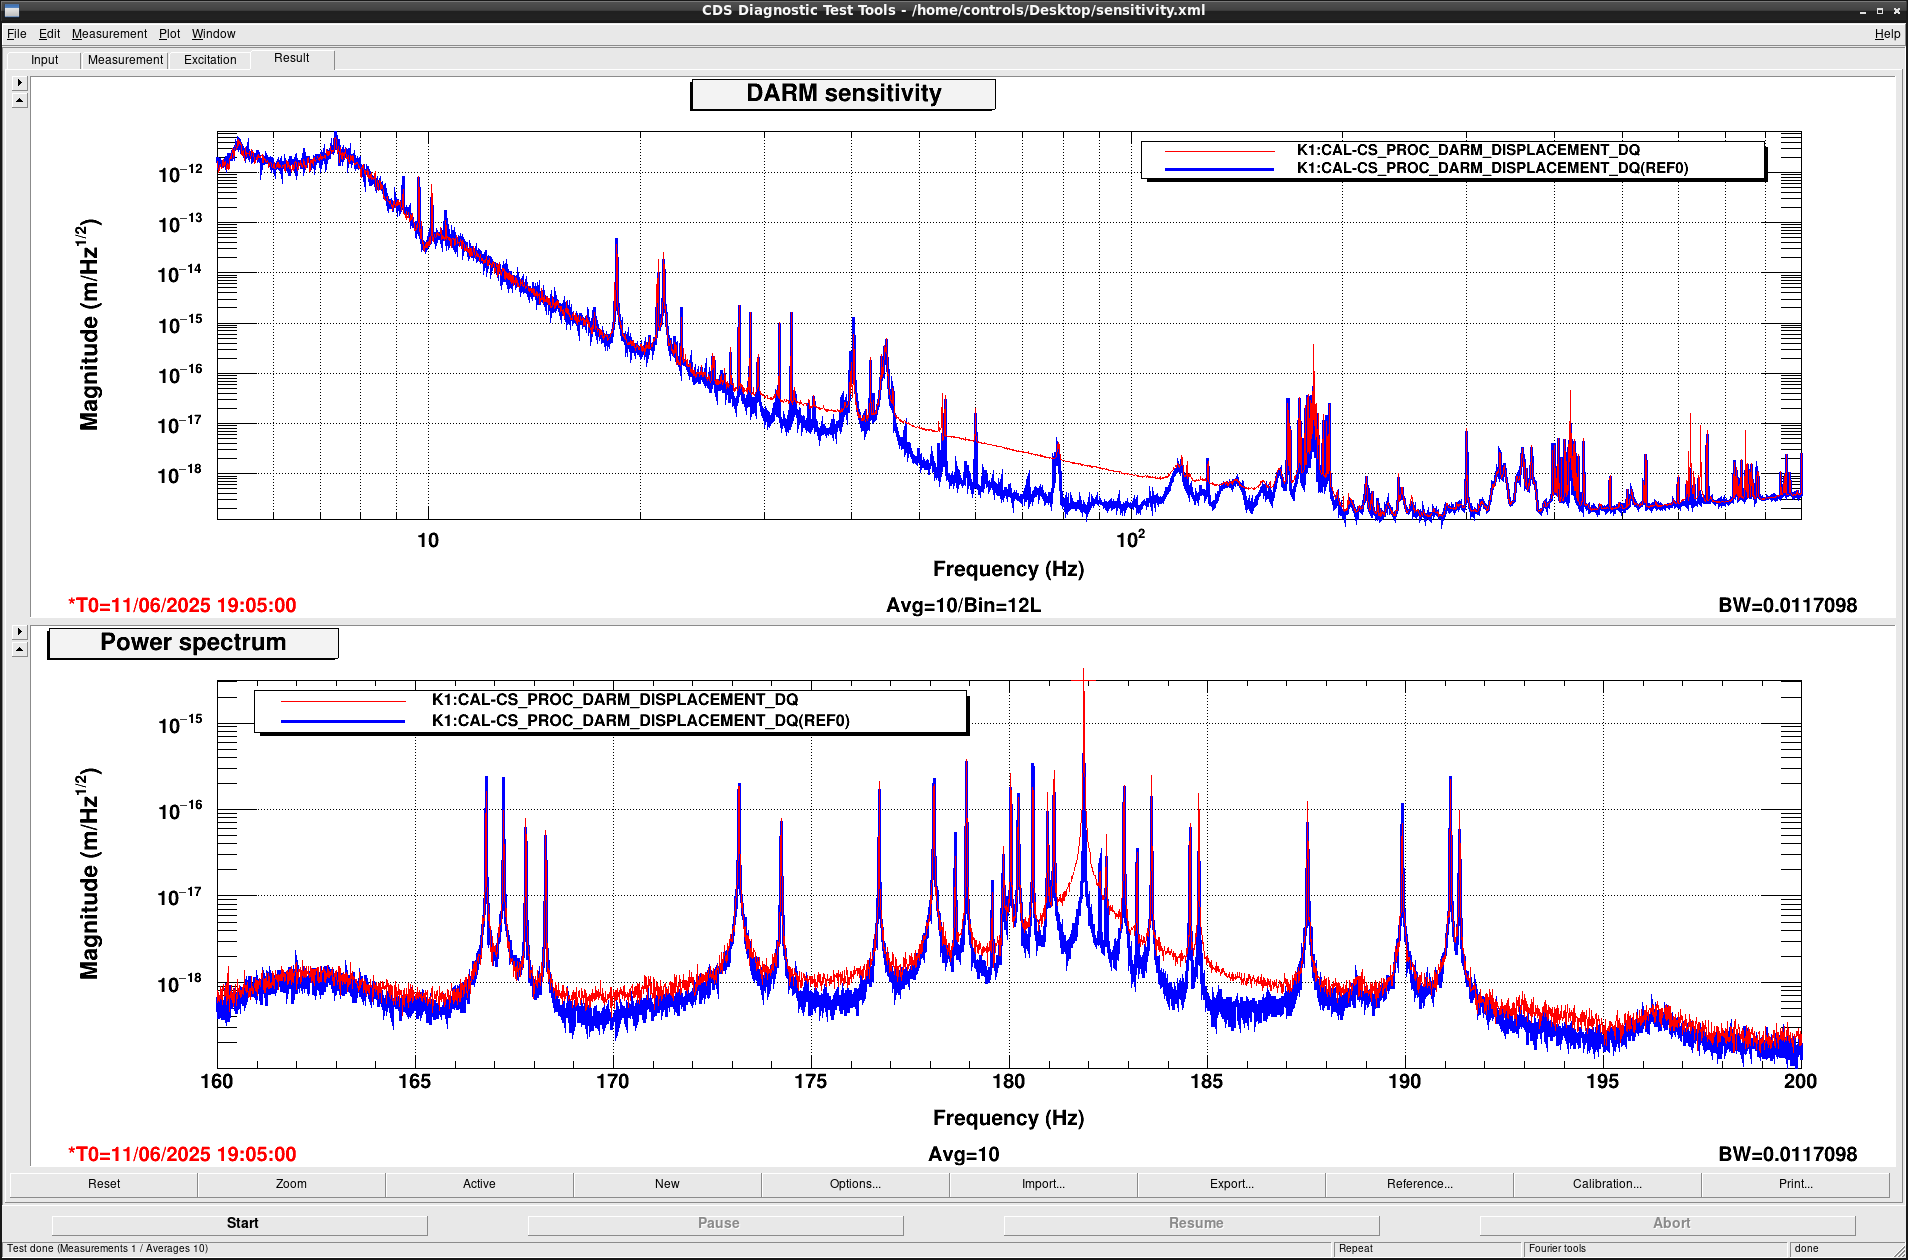
Task: Click Fourier tools status bar field
Action: click(1655, 1248)
